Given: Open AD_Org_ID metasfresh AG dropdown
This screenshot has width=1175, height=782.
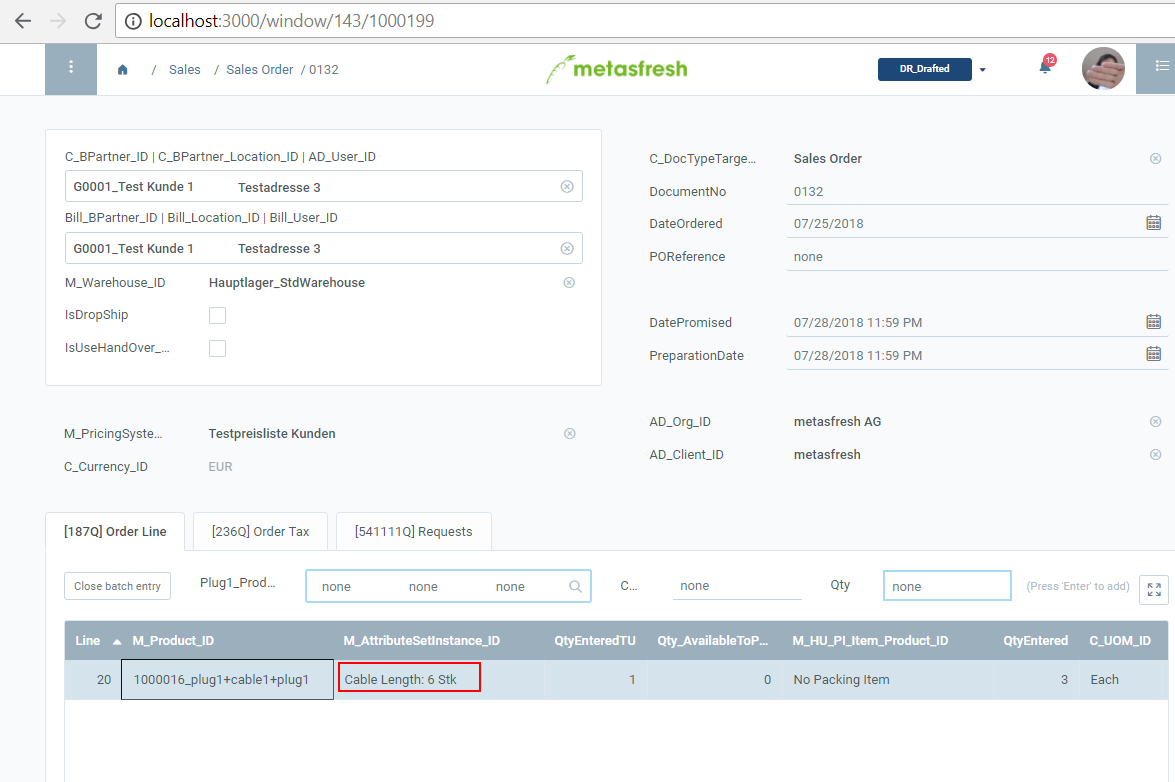Looking at the screenshot, I should click(837, 422).
